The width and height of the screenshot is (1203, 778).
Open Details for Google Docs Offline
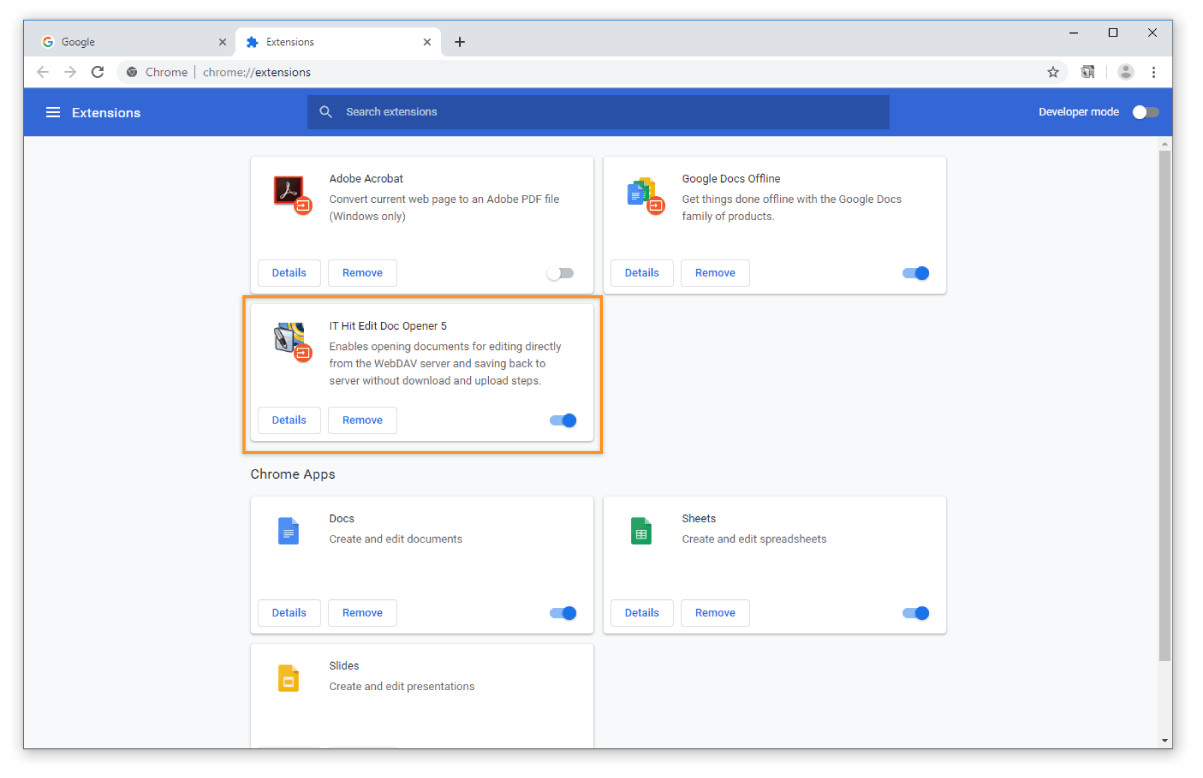click(642, 273)
